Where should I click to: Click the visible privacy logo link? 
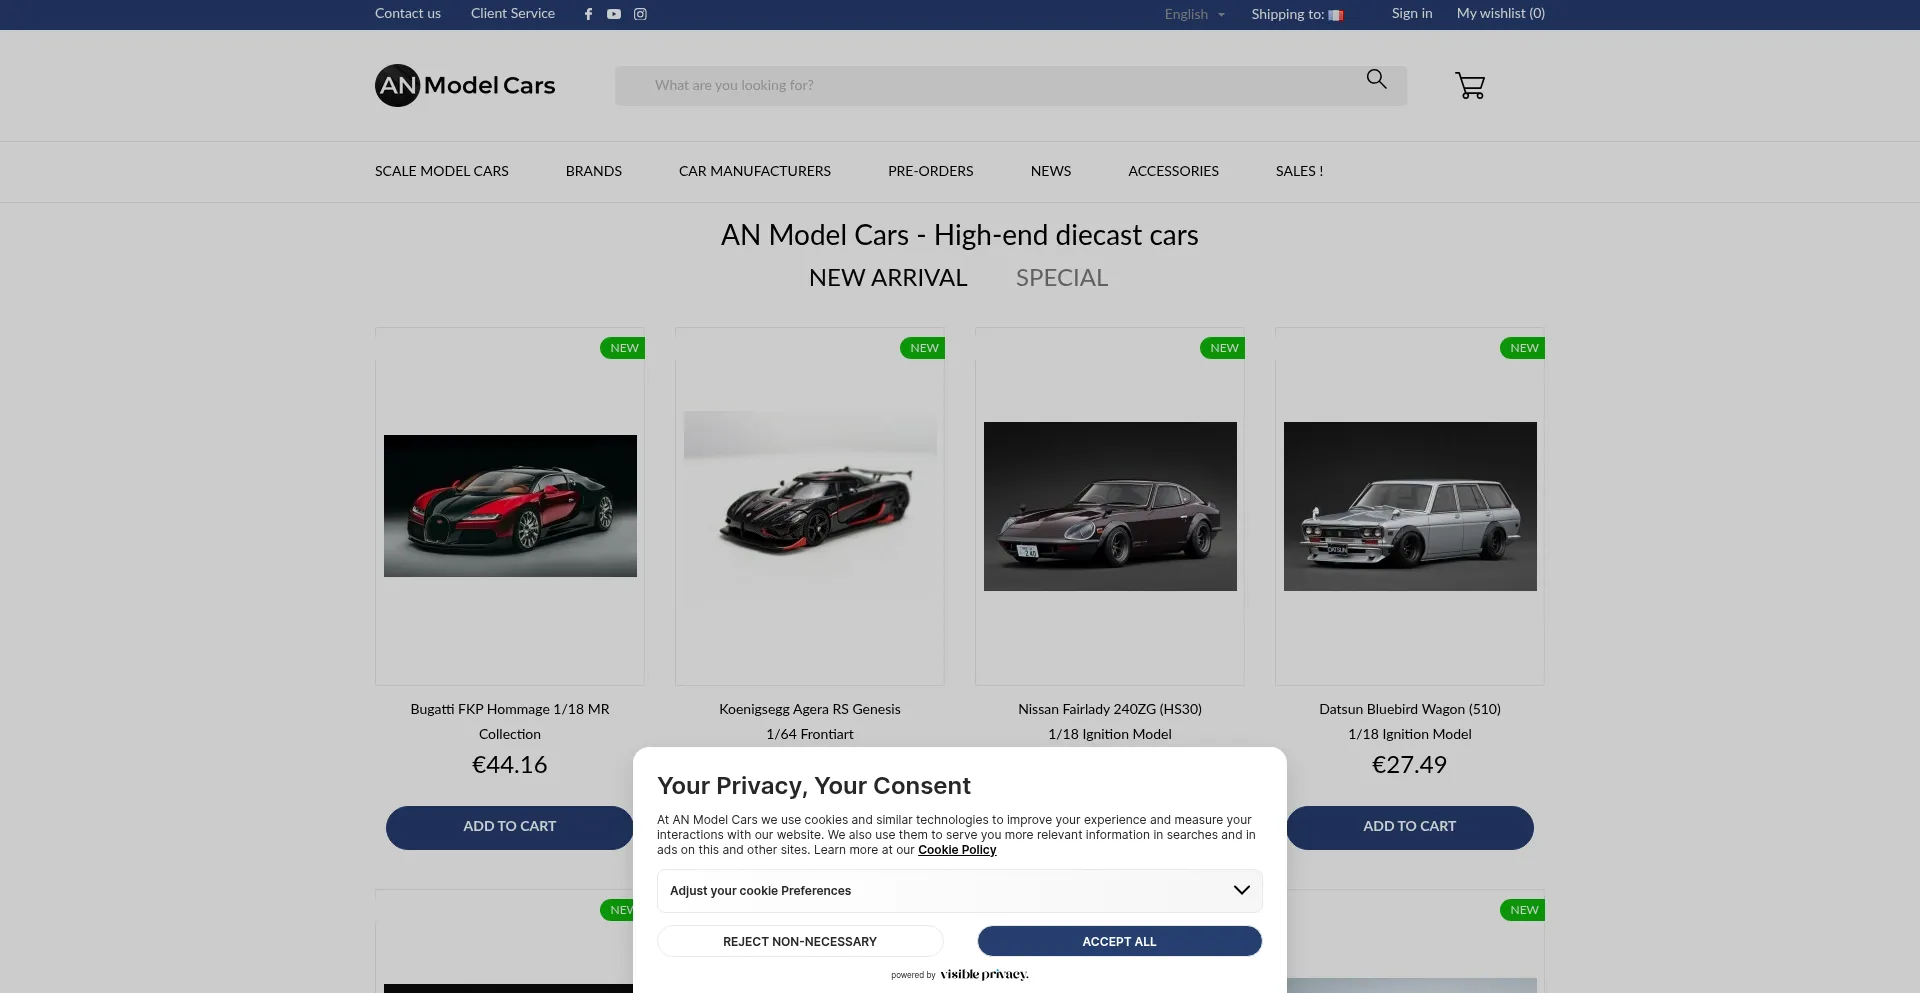984,974
